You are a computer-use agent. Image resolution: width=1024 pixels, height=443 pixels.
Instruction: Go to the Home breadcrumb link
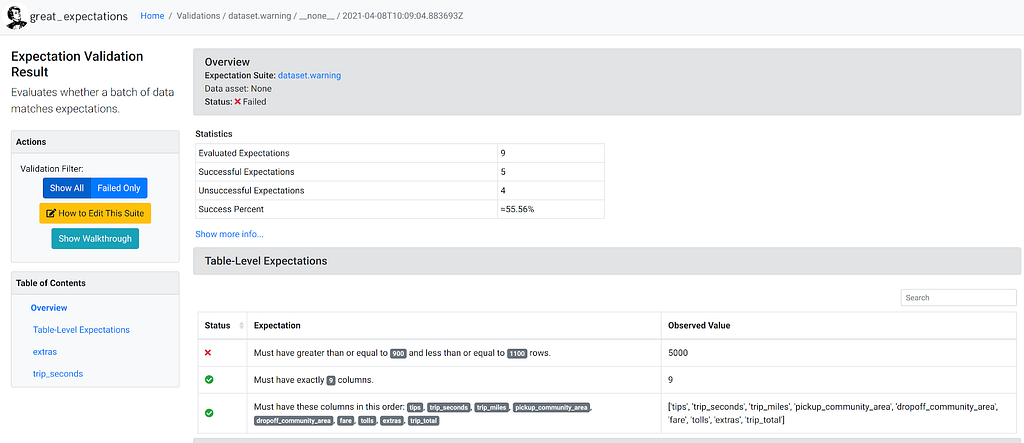pos(152,16)
